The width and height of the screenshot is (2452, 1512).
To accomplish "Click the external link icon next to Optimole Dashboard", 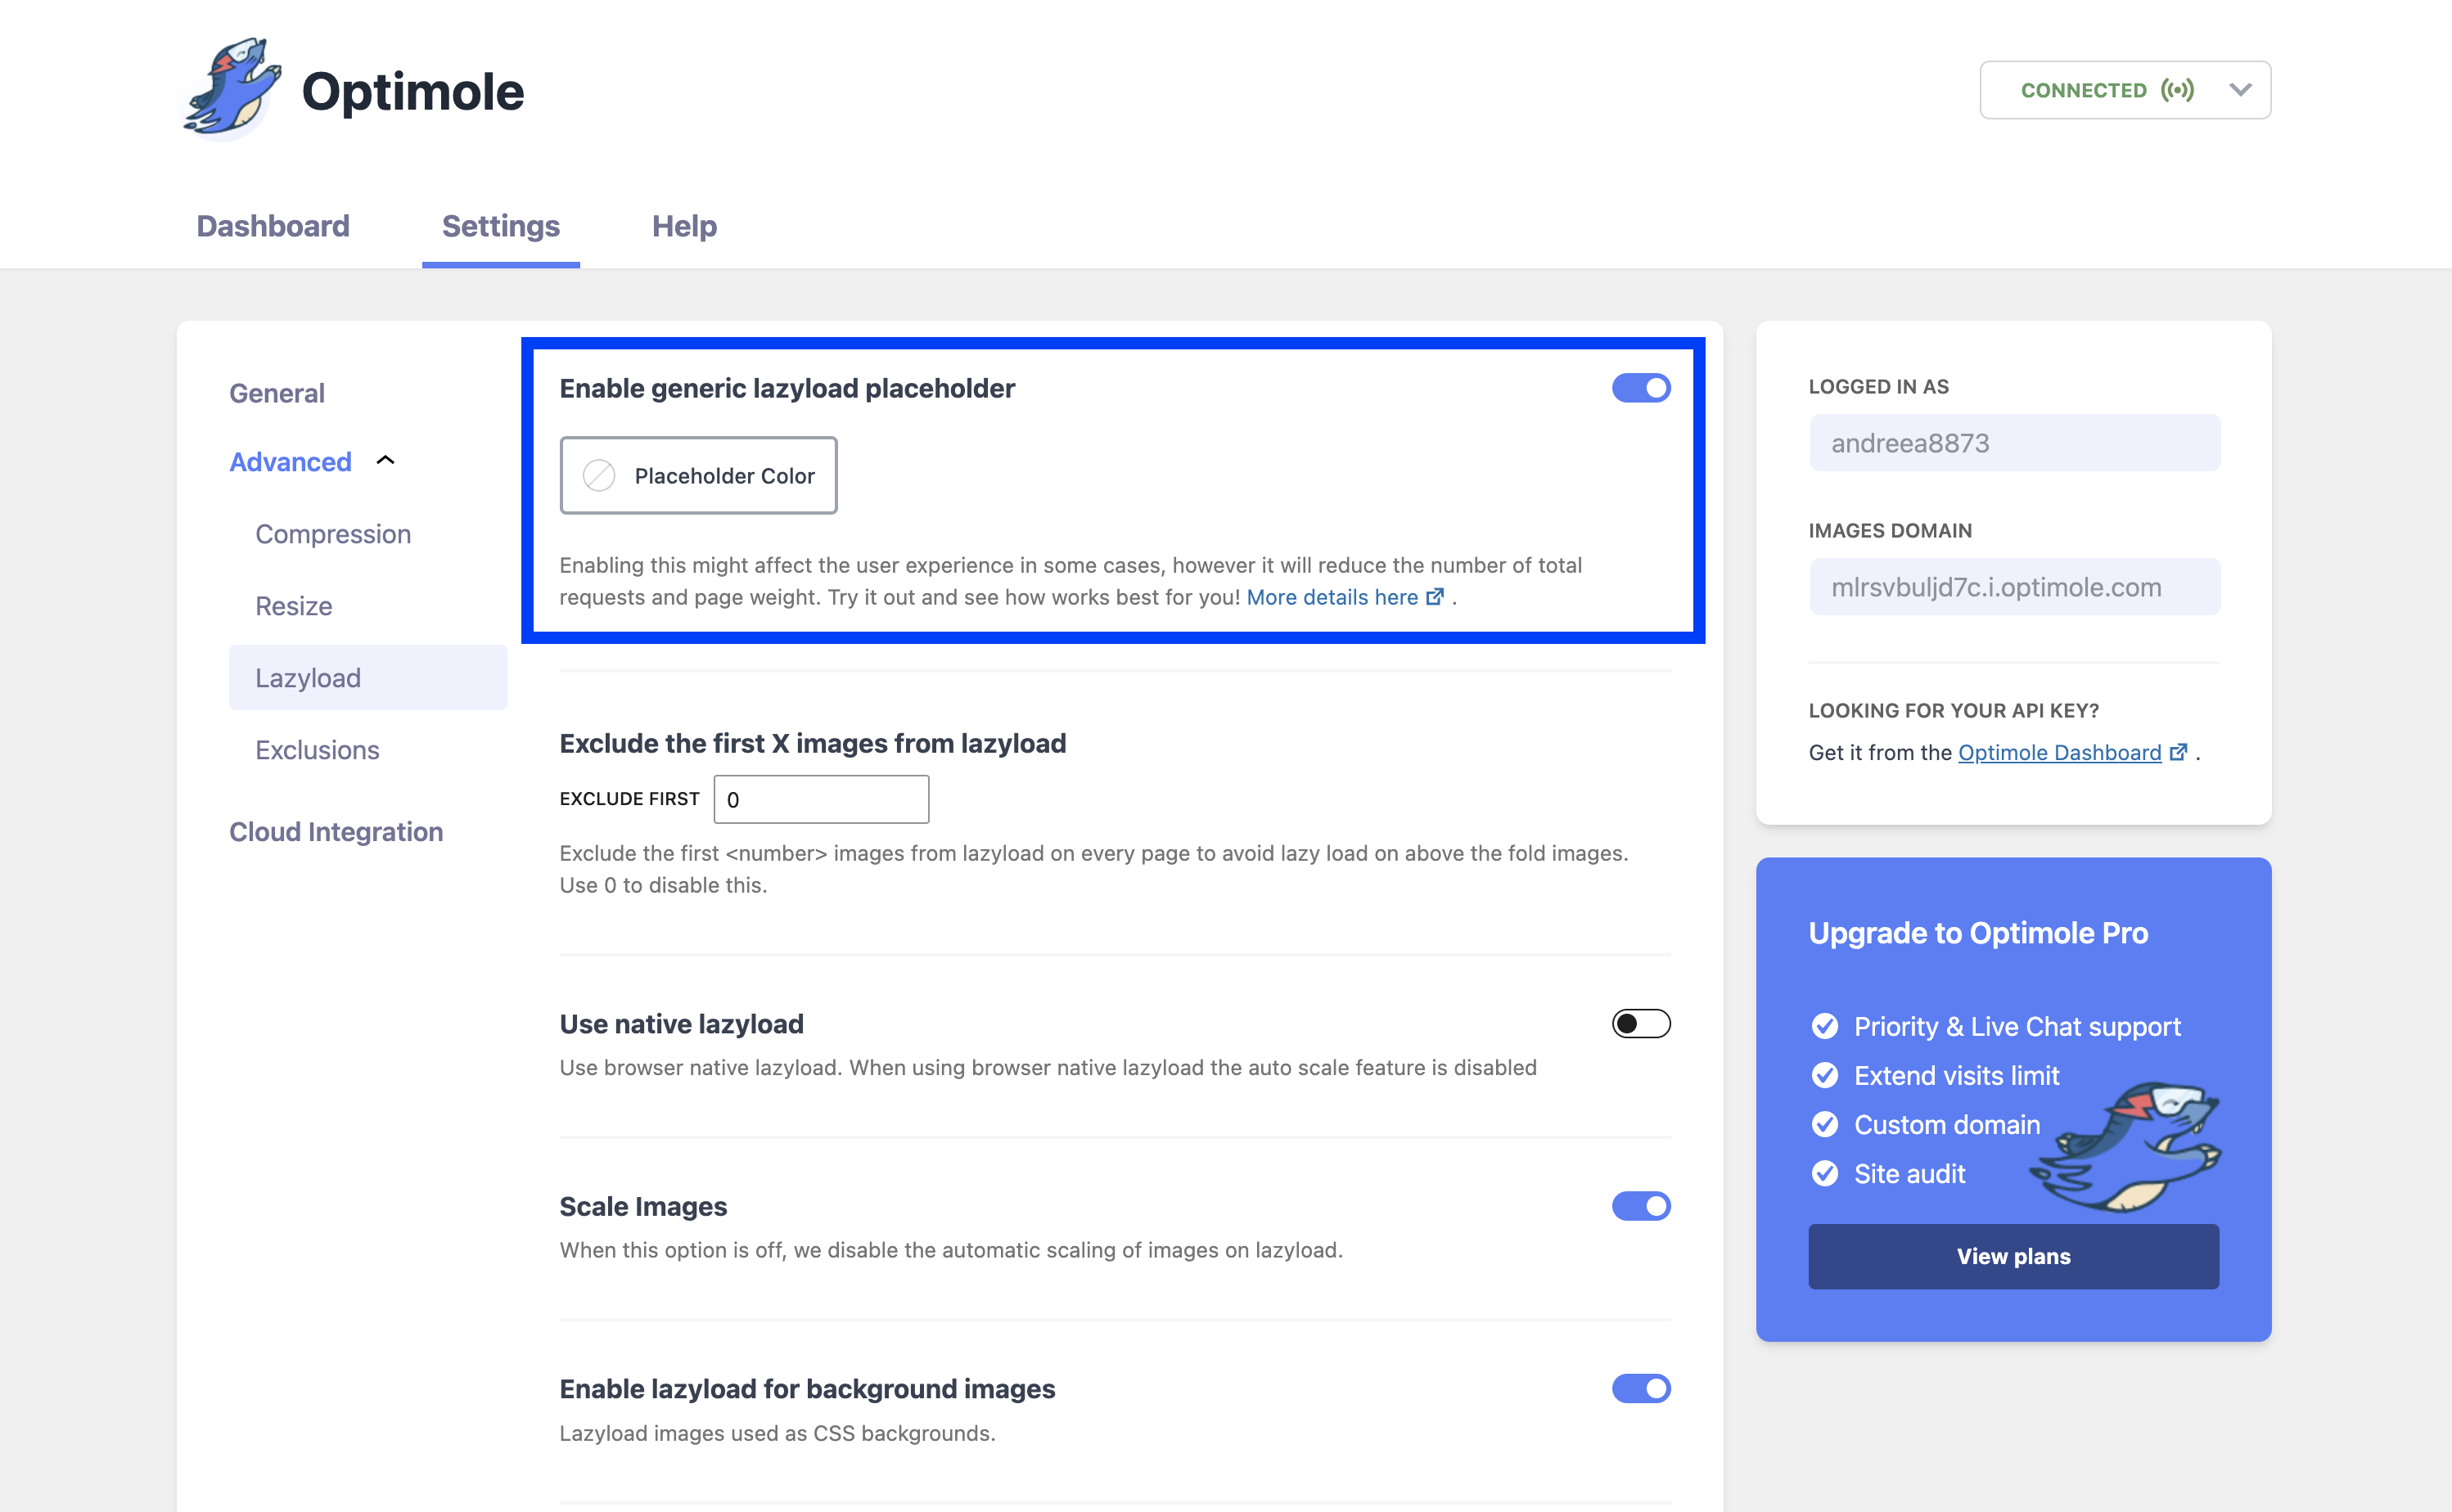I will tap(2180, 752).
